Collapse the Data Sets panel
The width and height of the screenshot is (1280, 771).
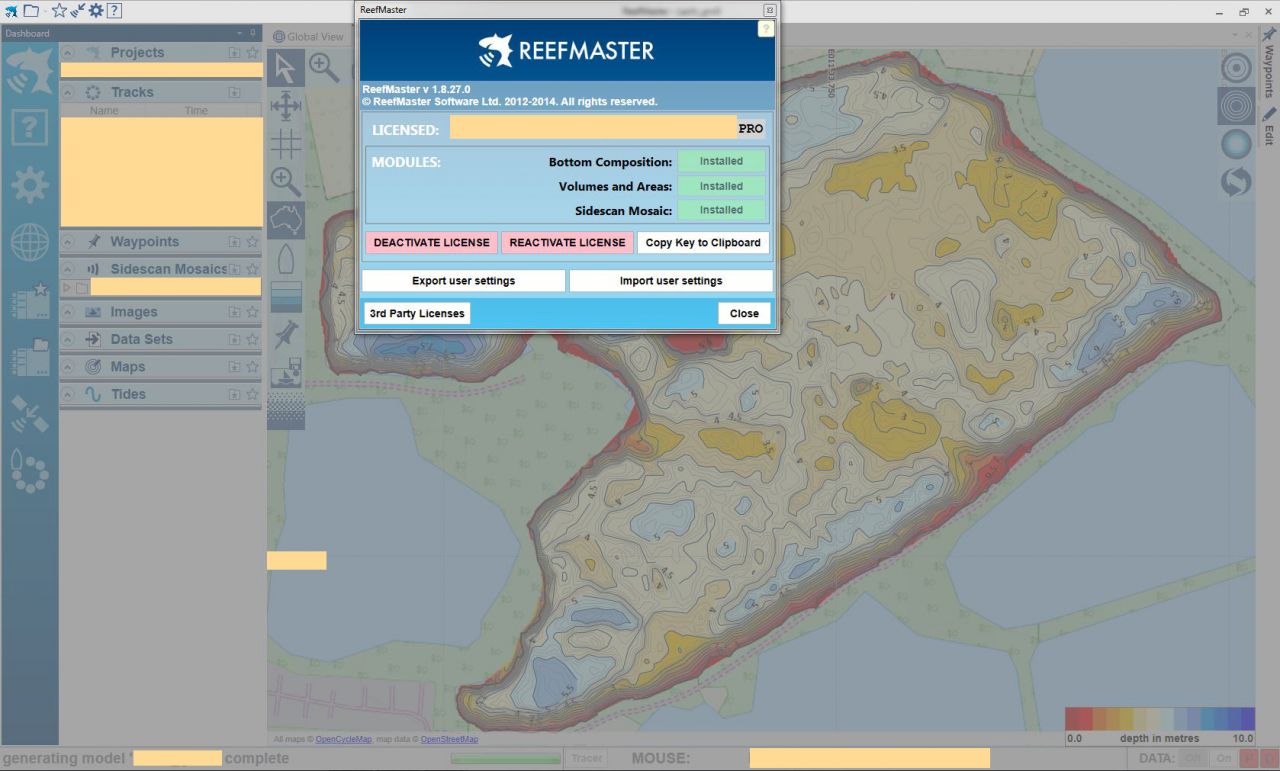68,339
